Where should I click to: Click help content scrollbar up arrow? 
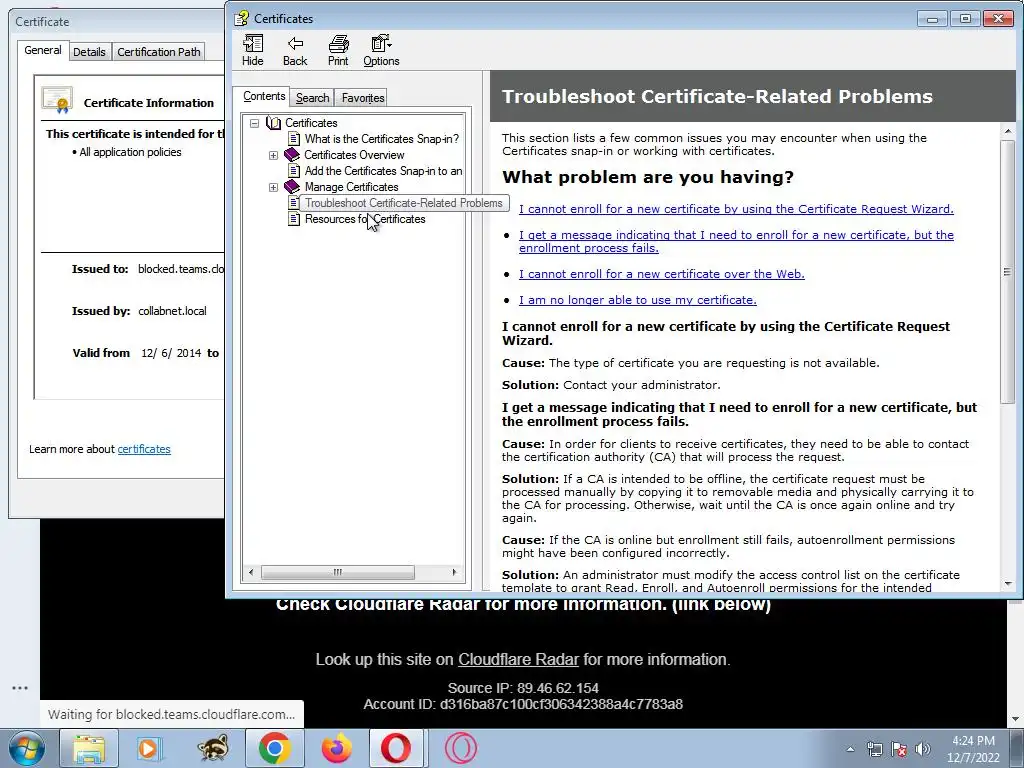click(1008, 131)
